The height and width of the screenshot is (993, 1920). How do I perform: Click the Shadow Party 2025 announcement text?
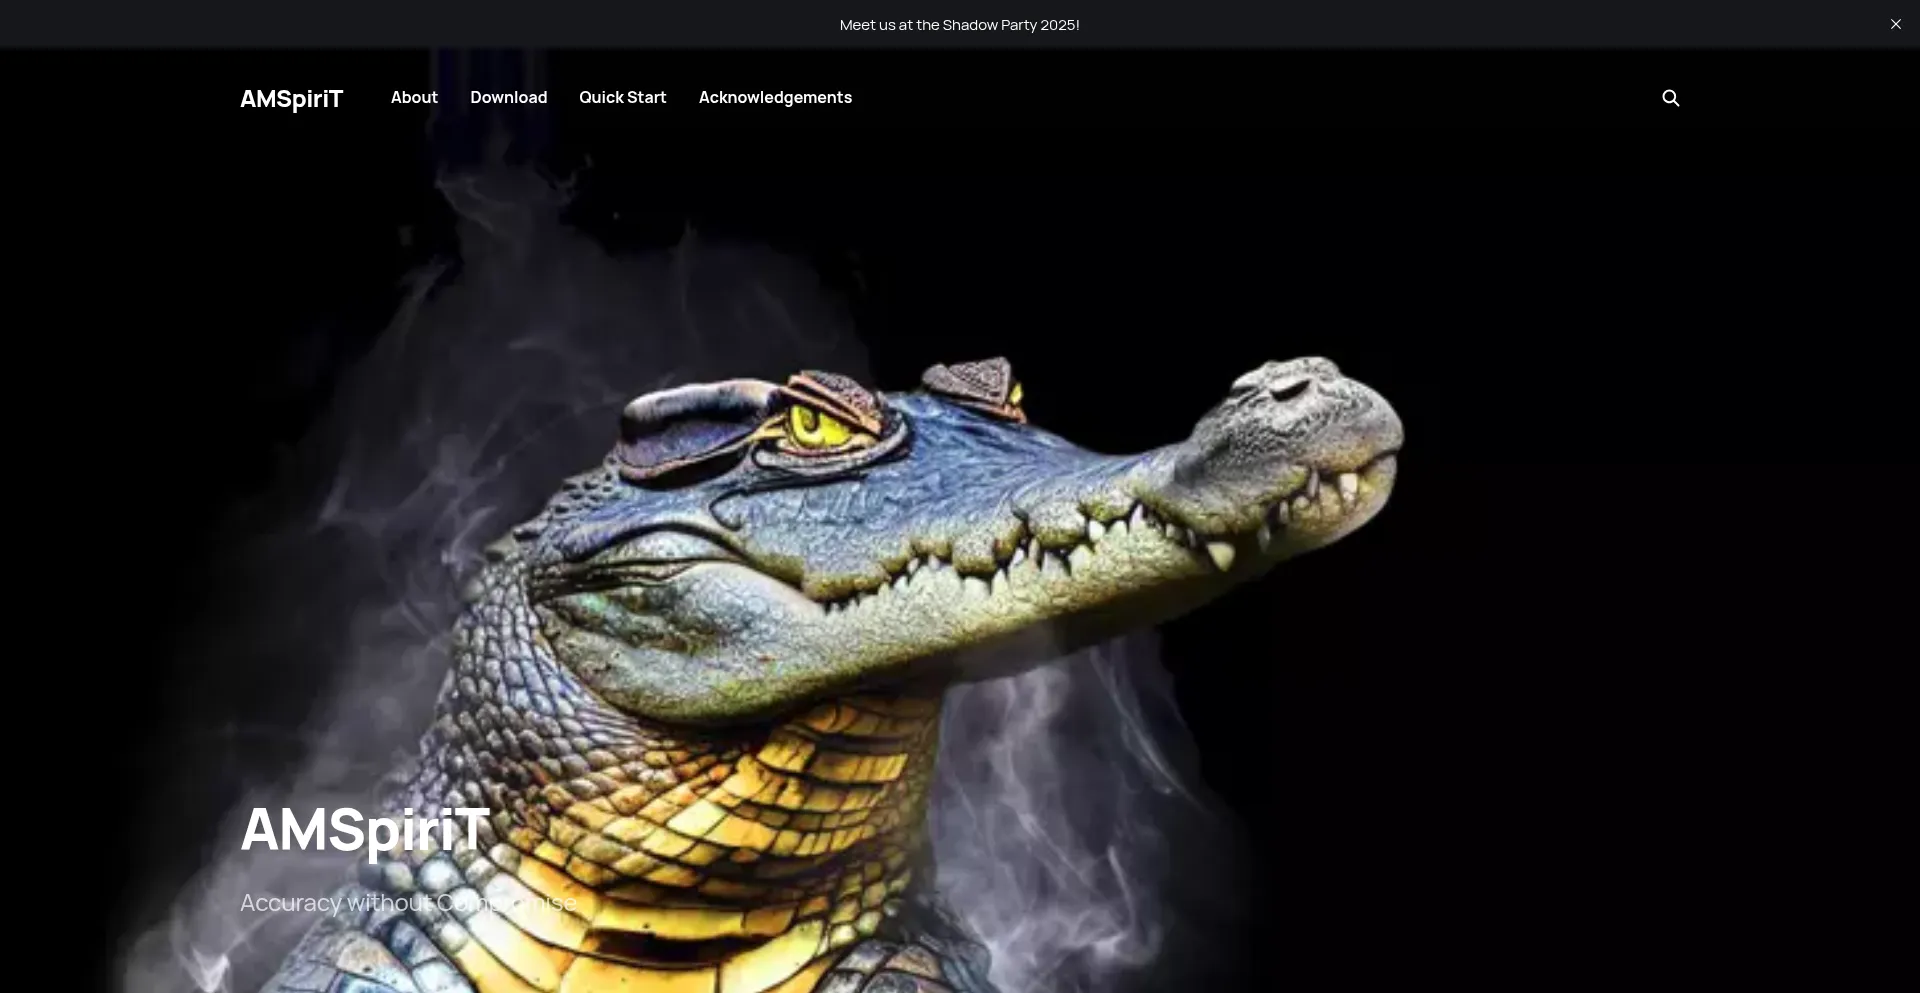(960, 25)
